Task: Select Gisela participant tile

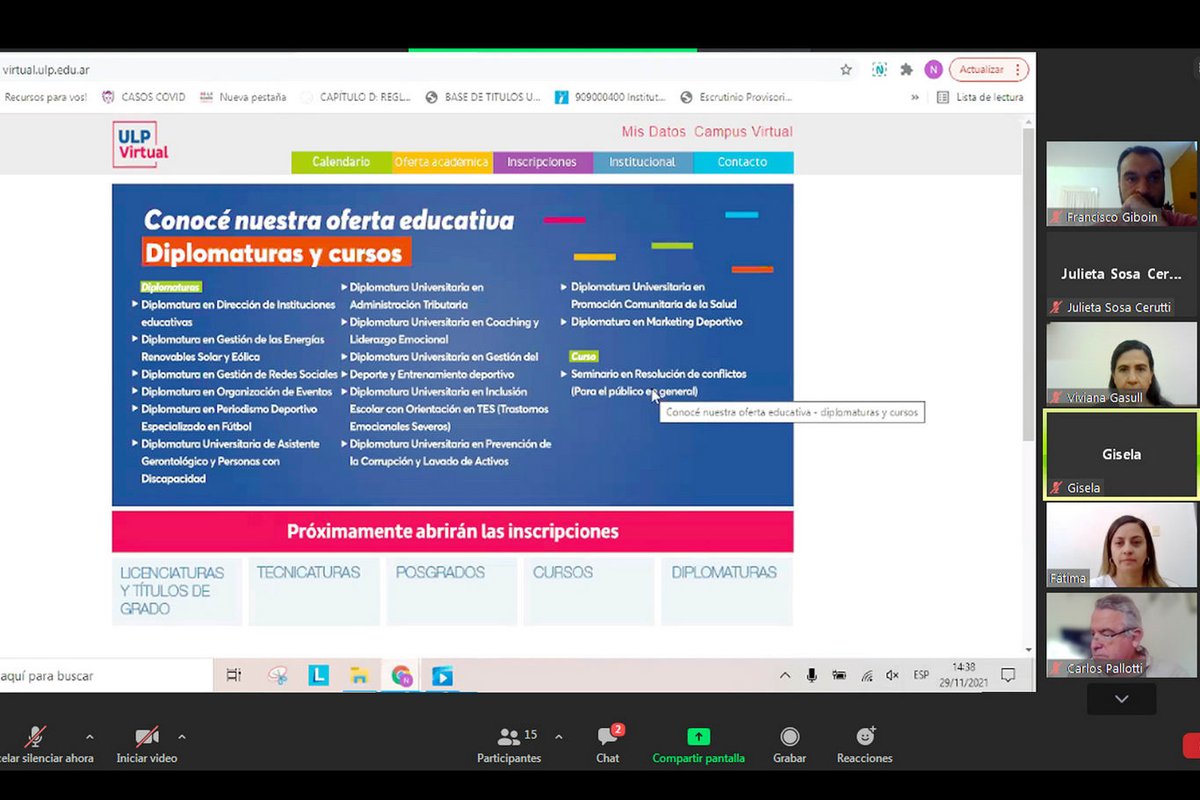Action: point(1121,455)
